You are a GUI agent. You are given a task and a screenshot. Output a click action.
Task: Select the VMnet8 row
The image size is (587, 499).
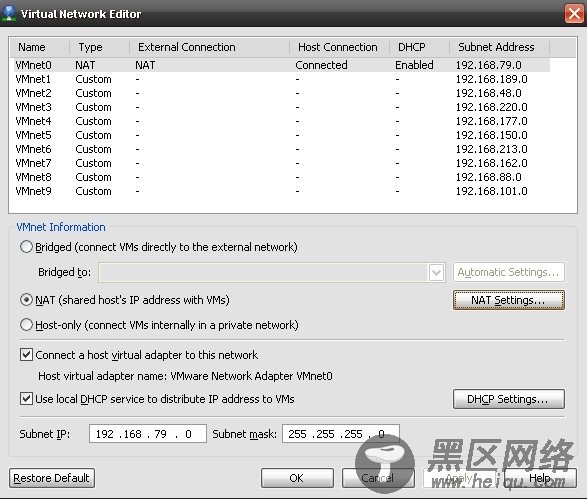tap(282, 177)
